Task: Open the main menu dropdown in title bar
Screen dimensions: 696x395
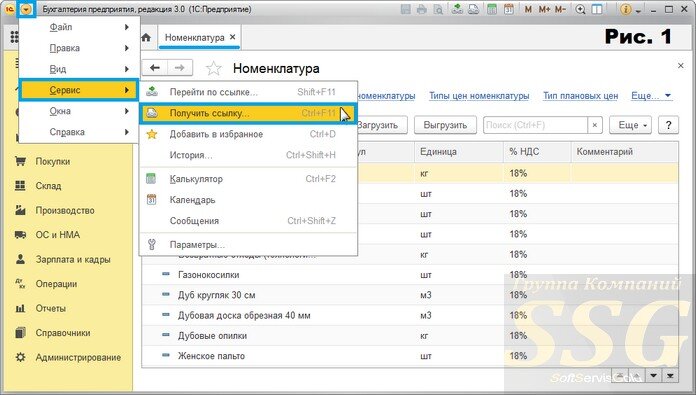Action: (26, 9)
